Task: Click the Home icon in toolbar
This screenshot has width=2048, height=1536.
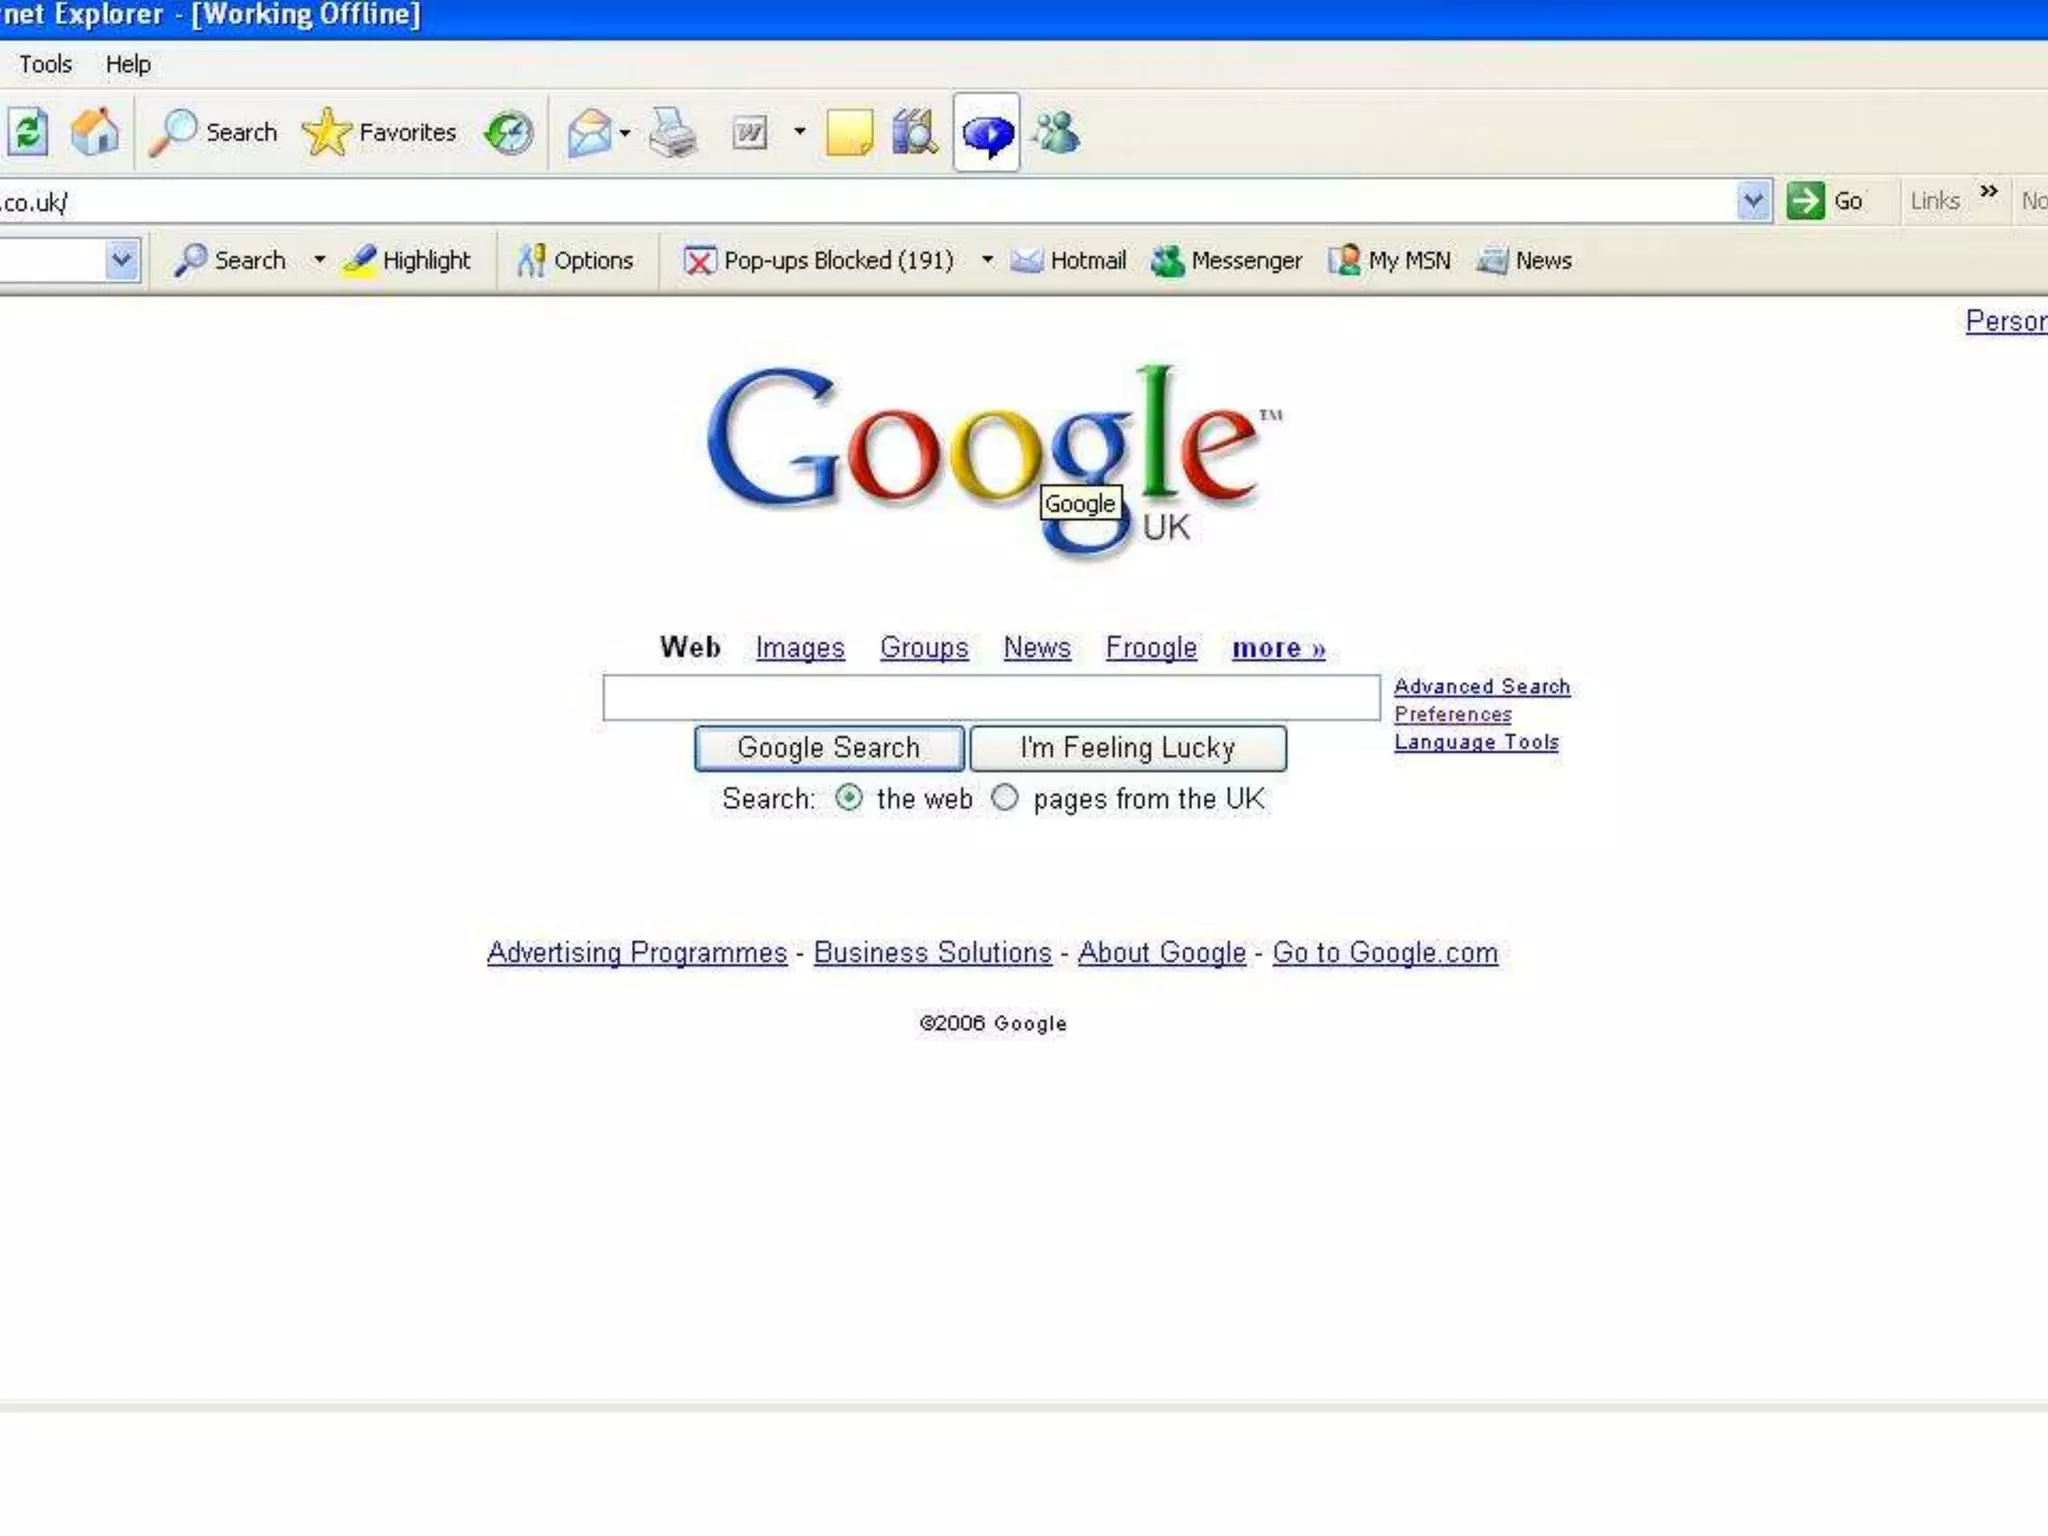Action: pos(95,132)
